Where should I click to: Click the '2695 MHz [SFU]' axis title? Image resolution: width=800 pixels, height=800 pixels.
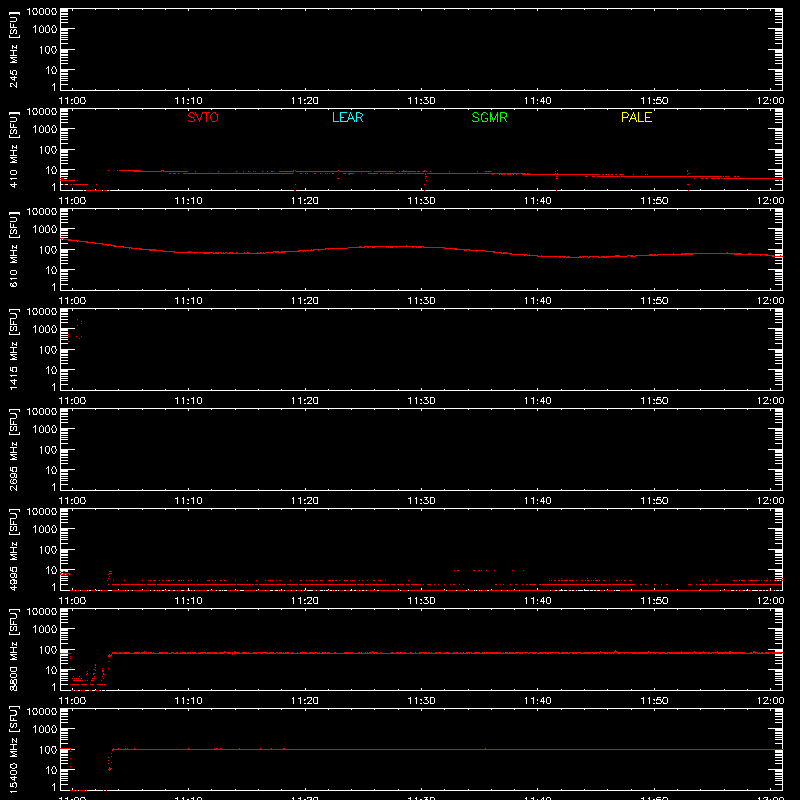click(x=14, y=449)
